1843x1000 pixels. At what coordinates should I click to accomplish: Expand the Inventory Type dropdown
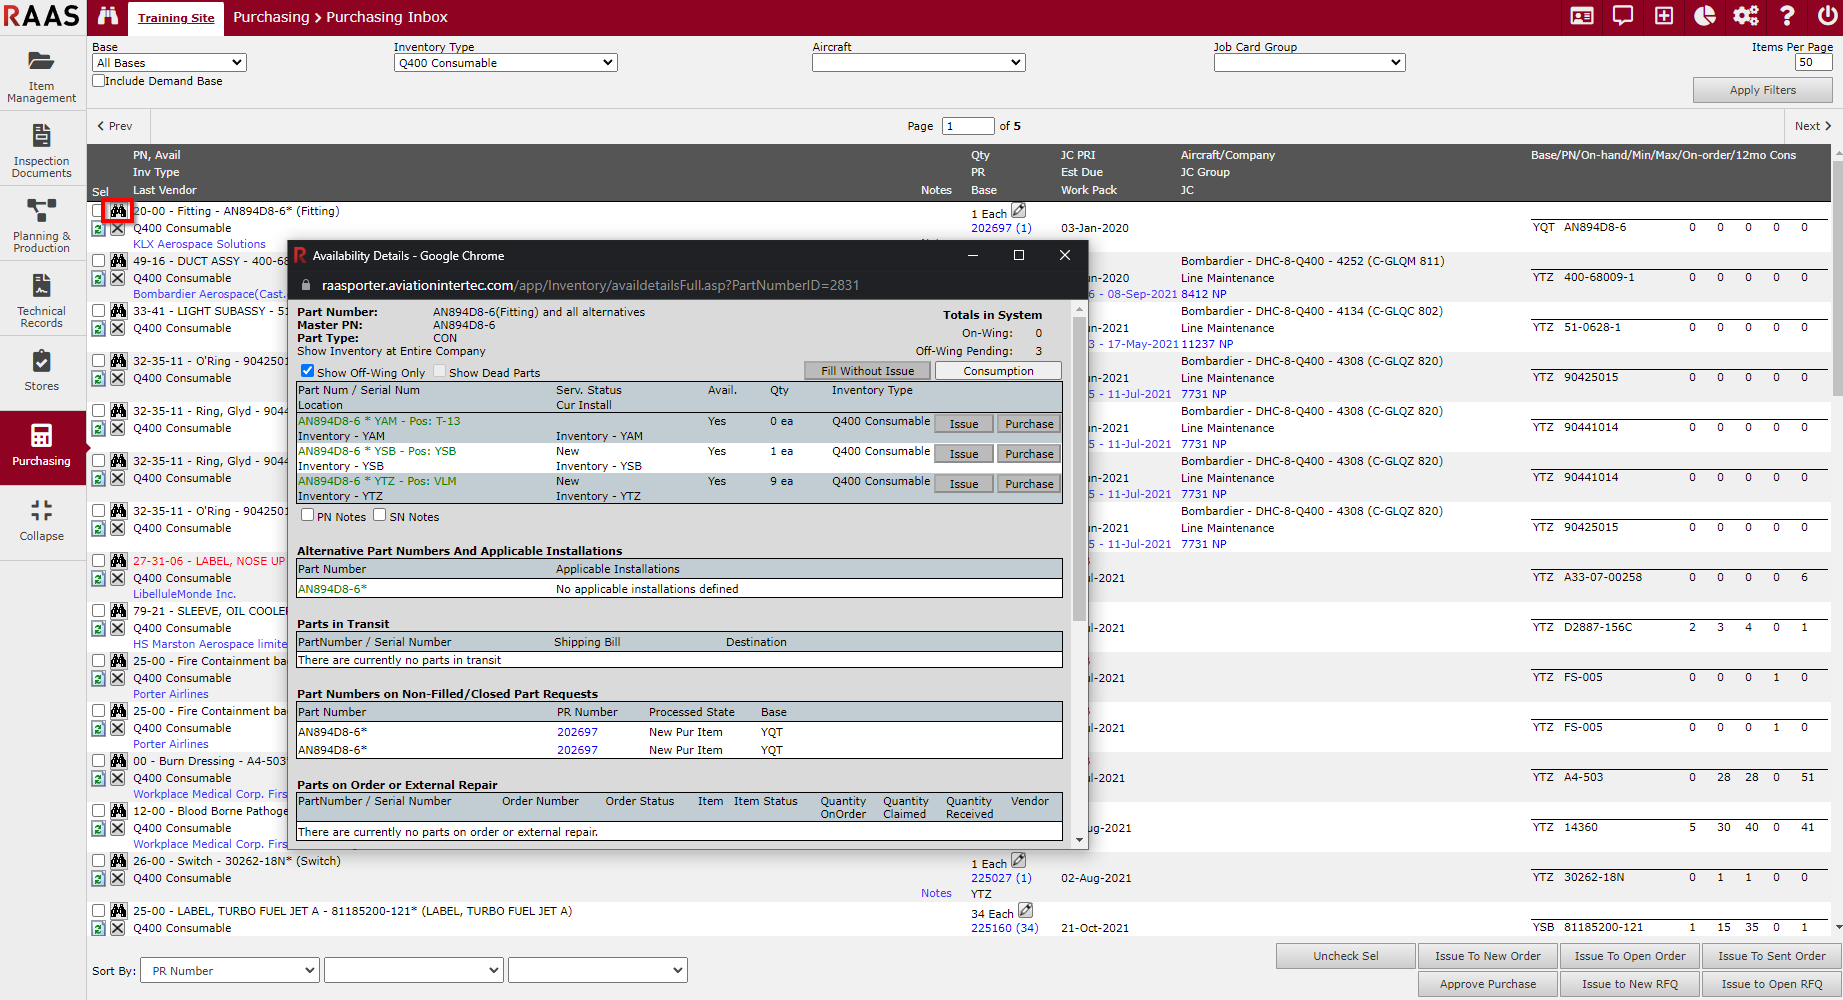click(505, 63)
